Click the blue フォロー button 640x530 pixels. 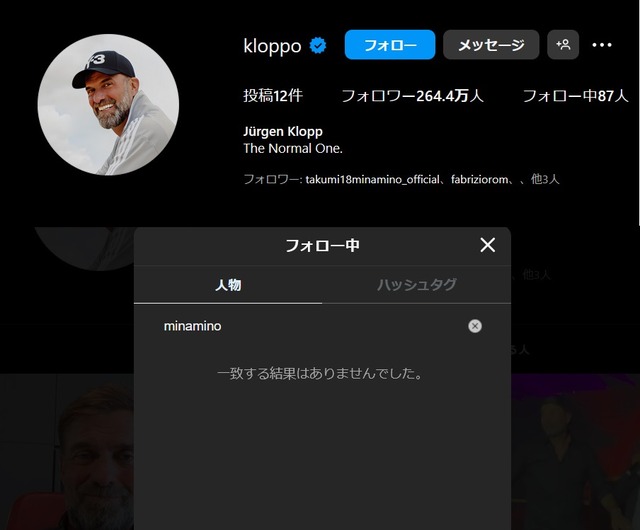coord(390,45)
